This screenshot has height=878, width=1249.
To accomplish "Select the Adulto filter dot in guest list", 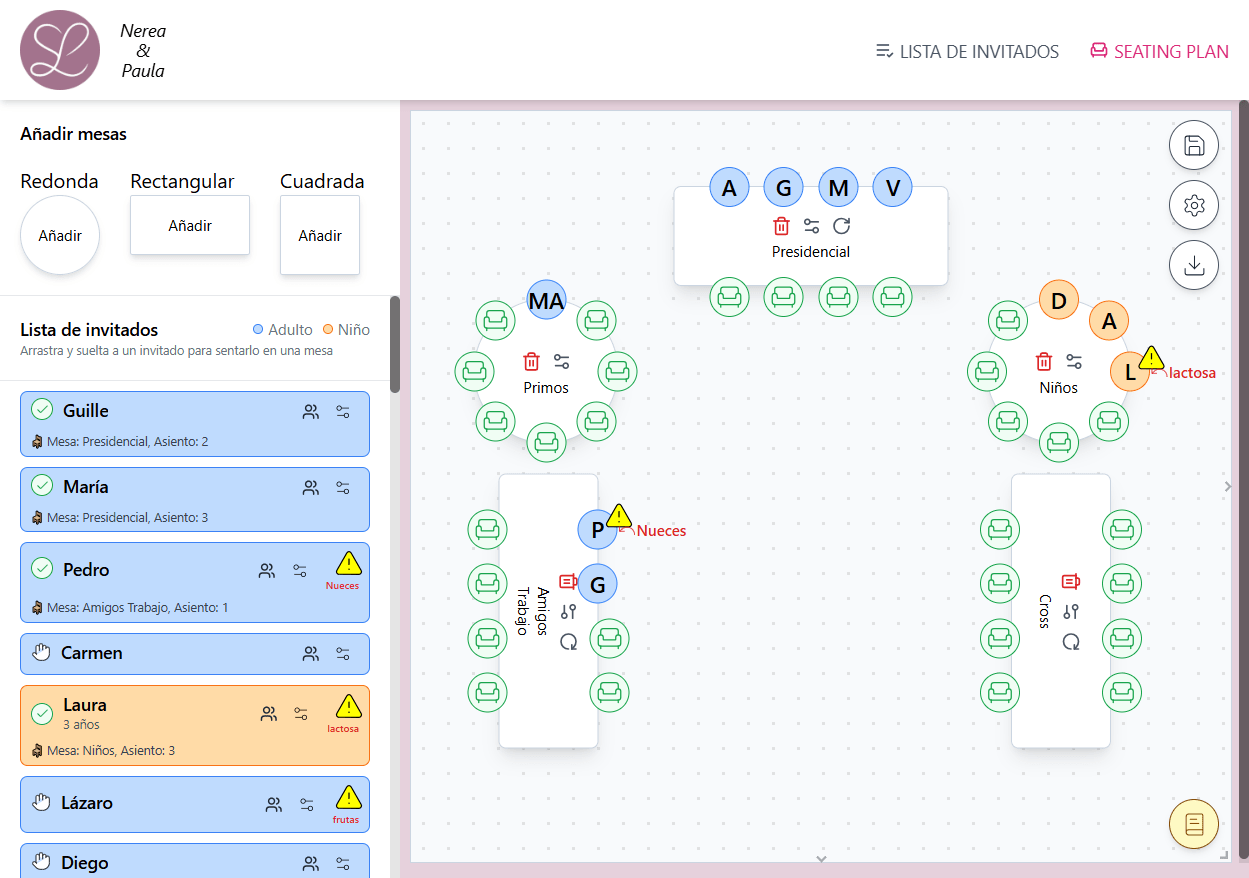I will pyautogui.click(x=258, y=329).
